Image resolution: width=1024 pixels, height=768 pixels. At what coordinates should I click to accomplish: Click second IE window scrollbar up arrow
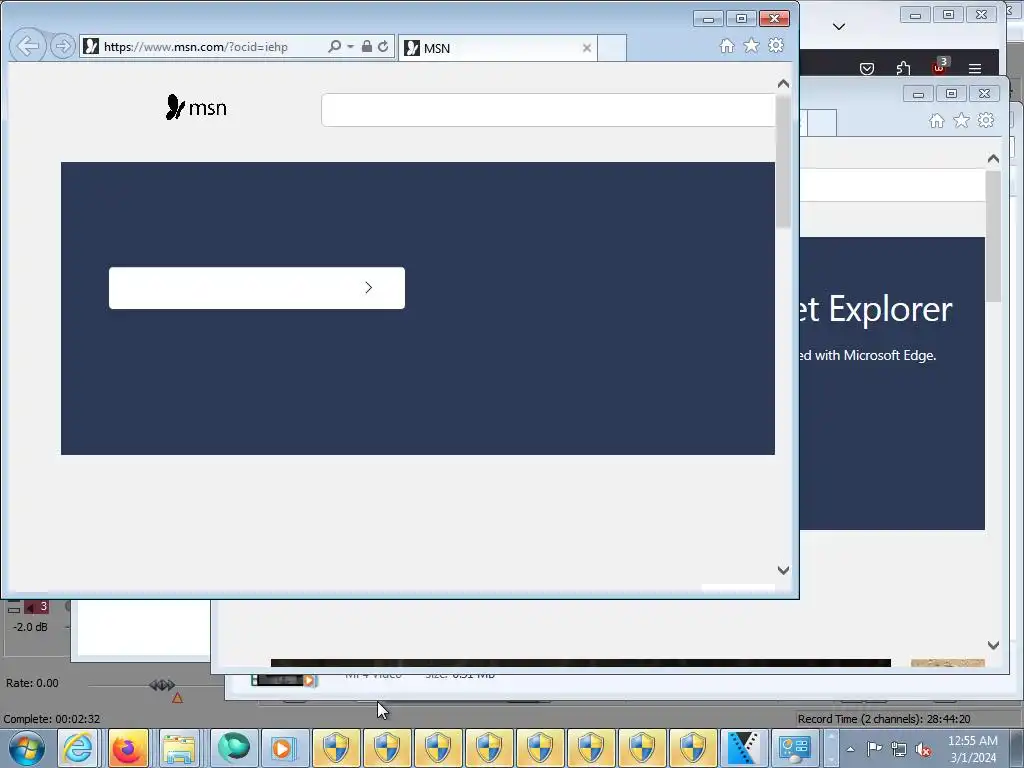tap(993, 159)
